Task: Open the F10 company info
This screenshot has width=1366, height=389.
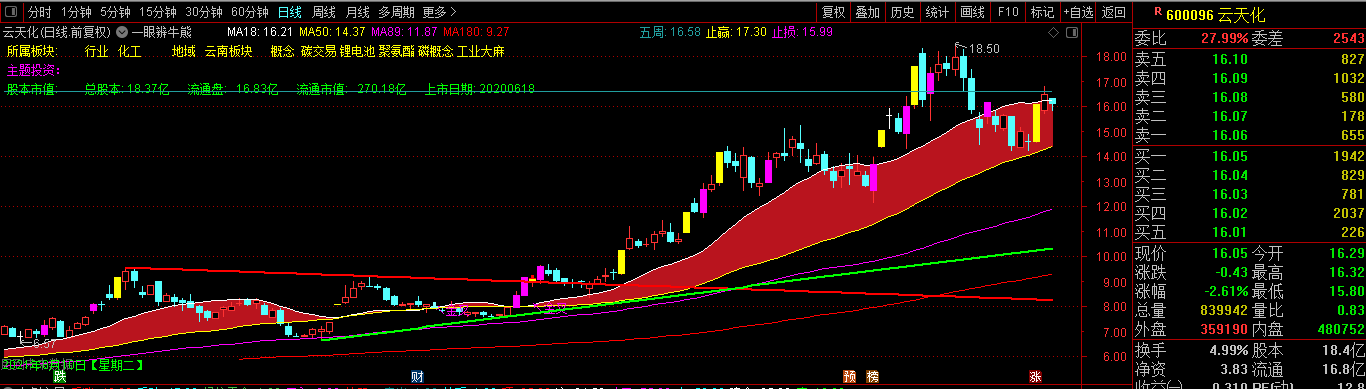Action: tap(1007, 12)
